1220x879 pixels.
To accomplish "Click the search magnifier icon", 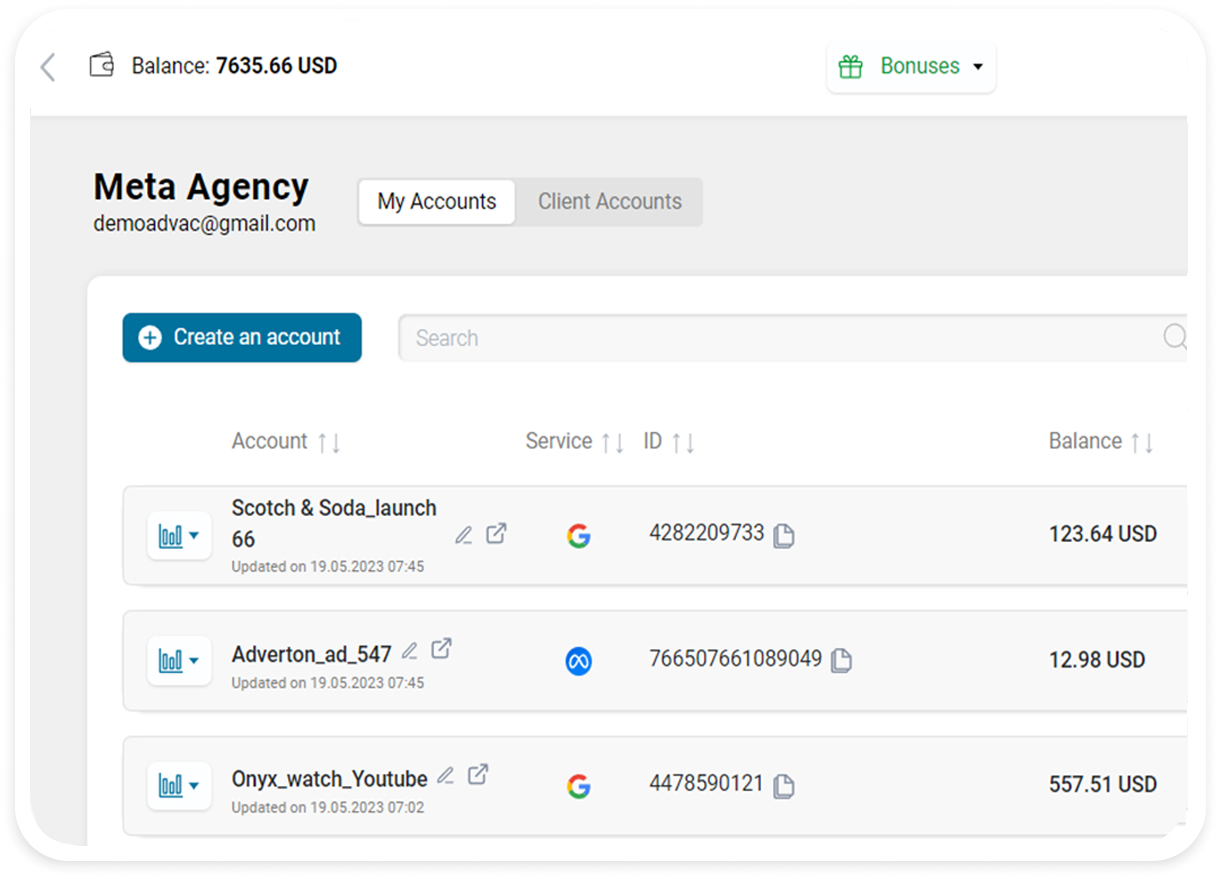I will [1175, 337].
